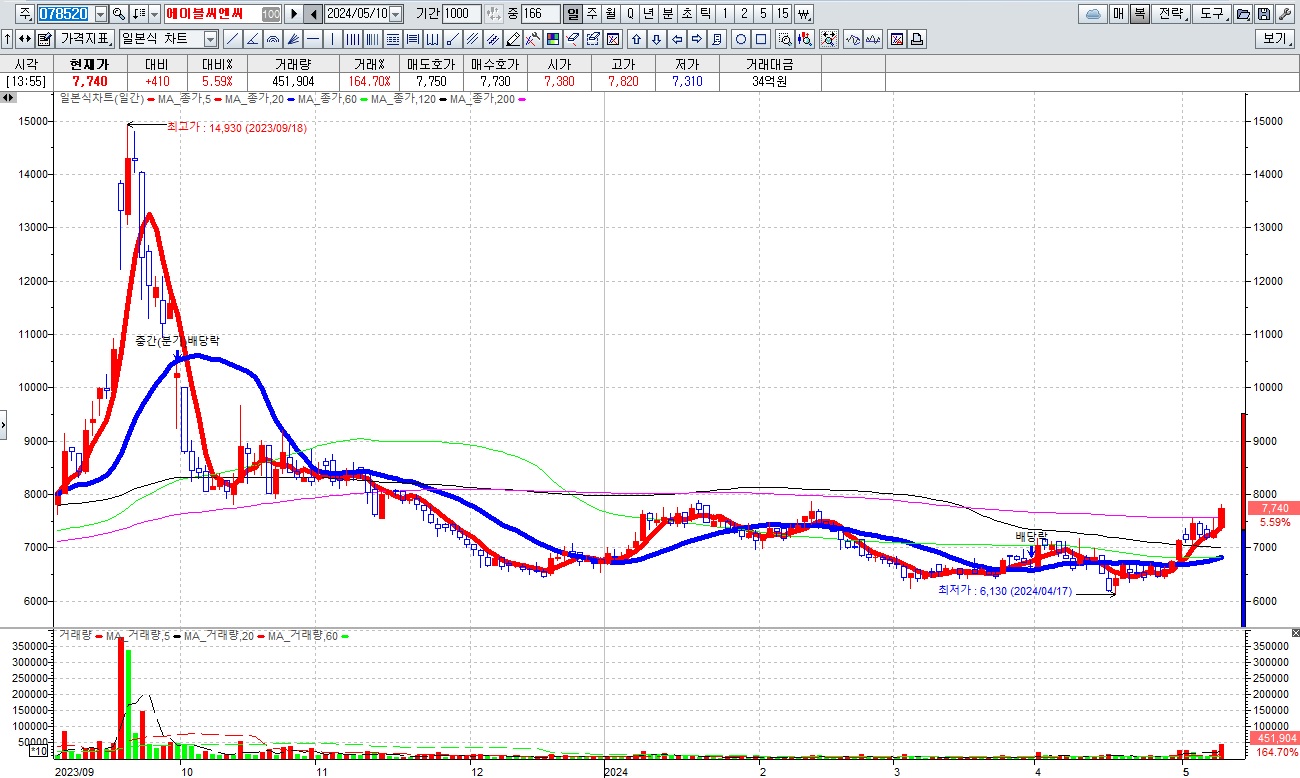Click the stock code 078520 input field

[x=65, y=14]
